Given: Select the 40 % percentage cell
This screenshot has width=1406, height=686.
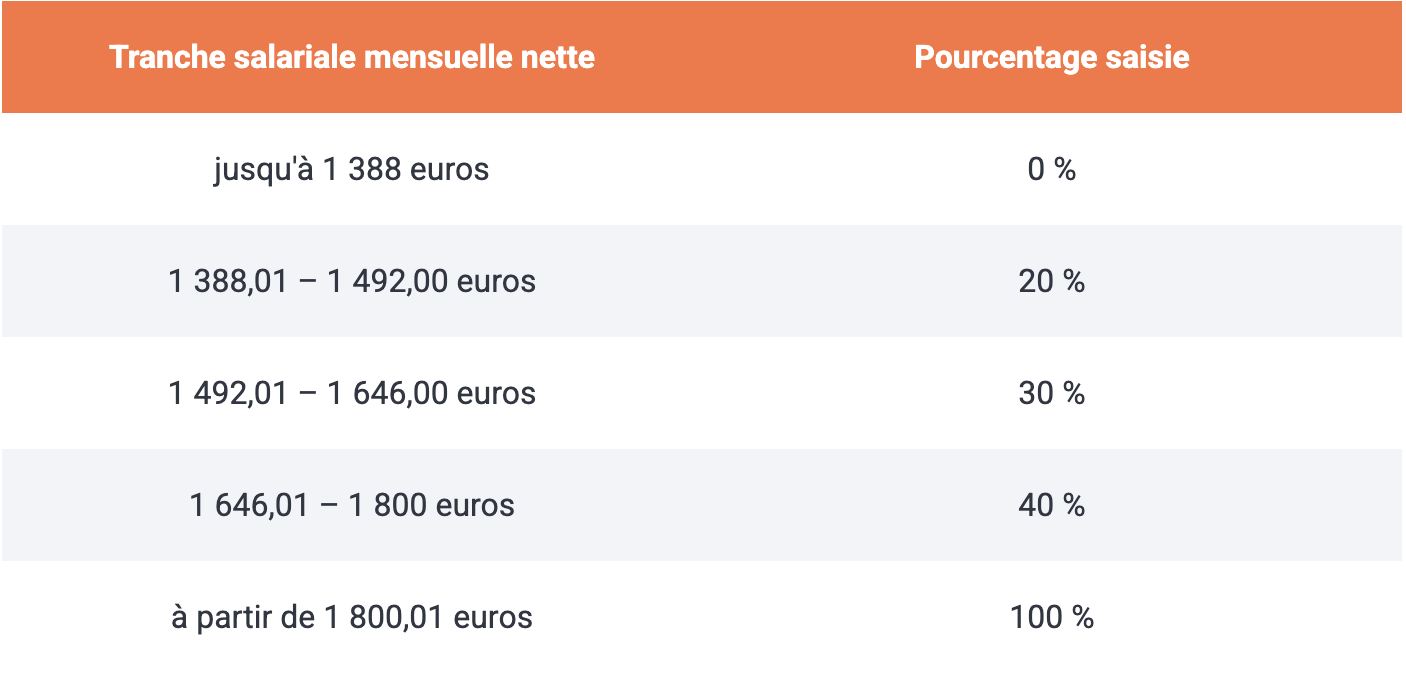Looking at the screenshot, I should [x=1052, y=505].
